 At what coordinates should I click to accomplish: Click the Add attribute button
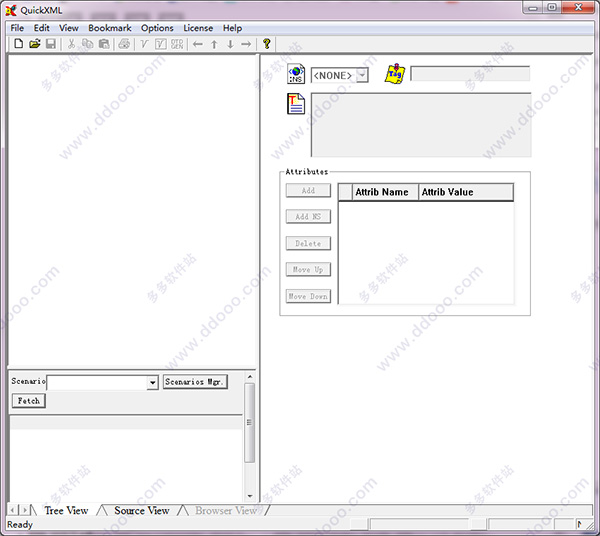308,190
